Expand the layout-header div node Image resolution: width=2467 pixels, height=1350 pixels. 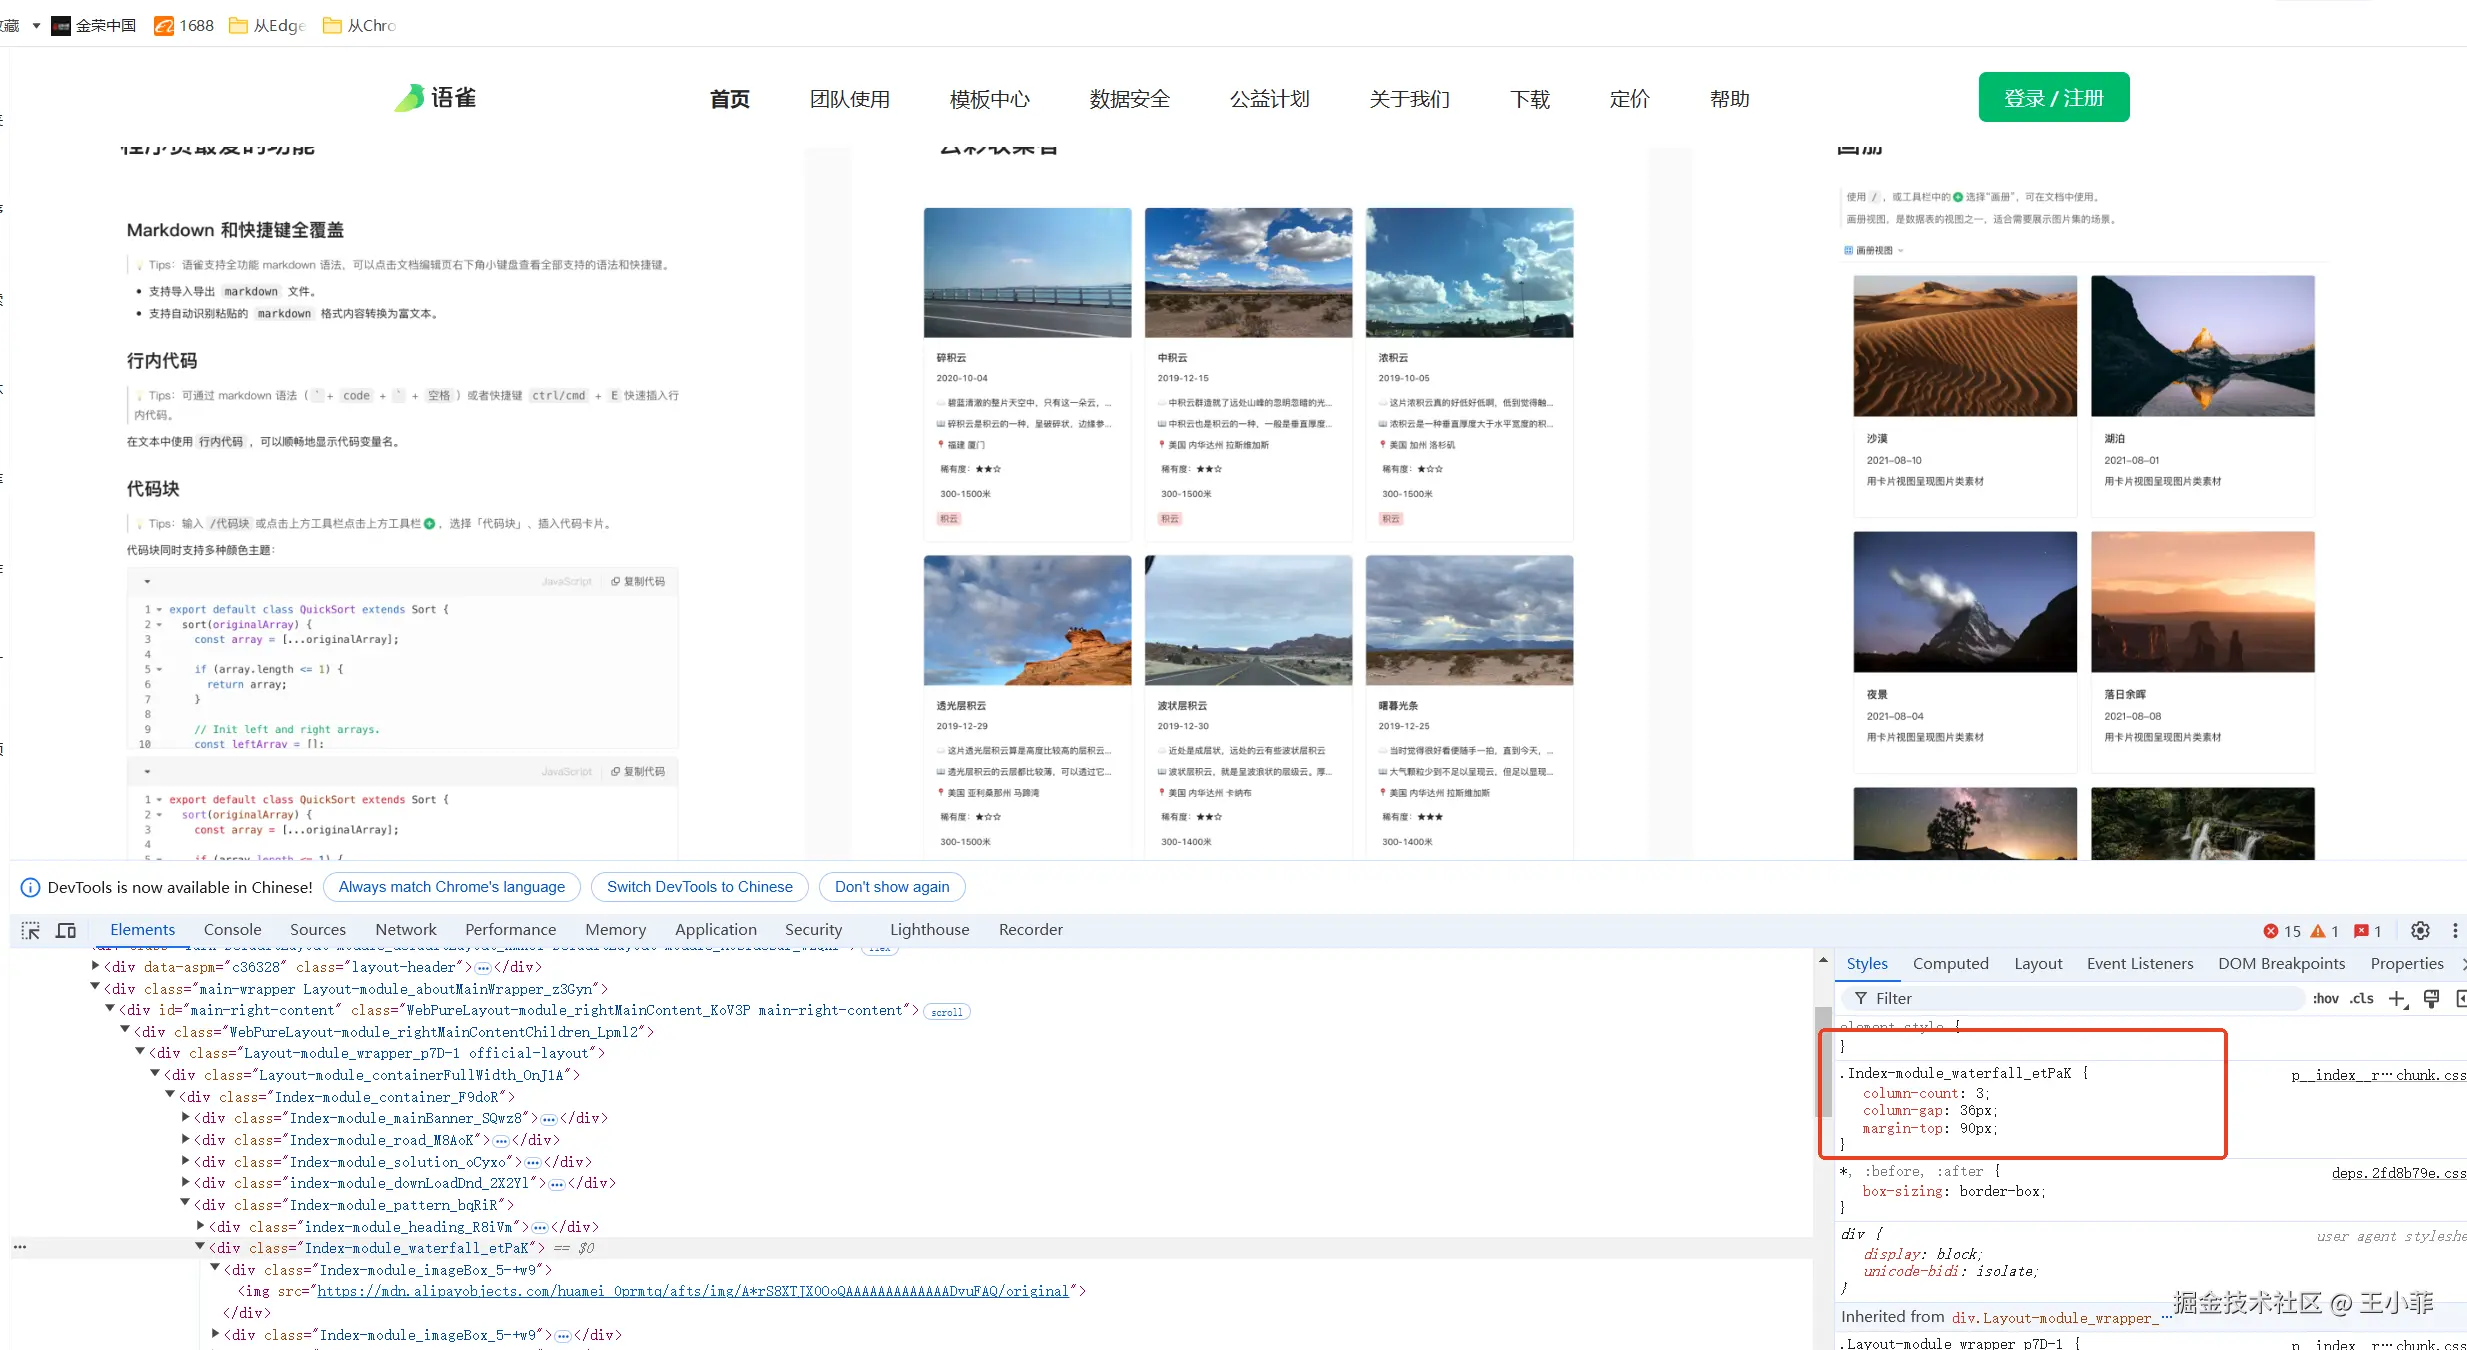click(96, 966)
